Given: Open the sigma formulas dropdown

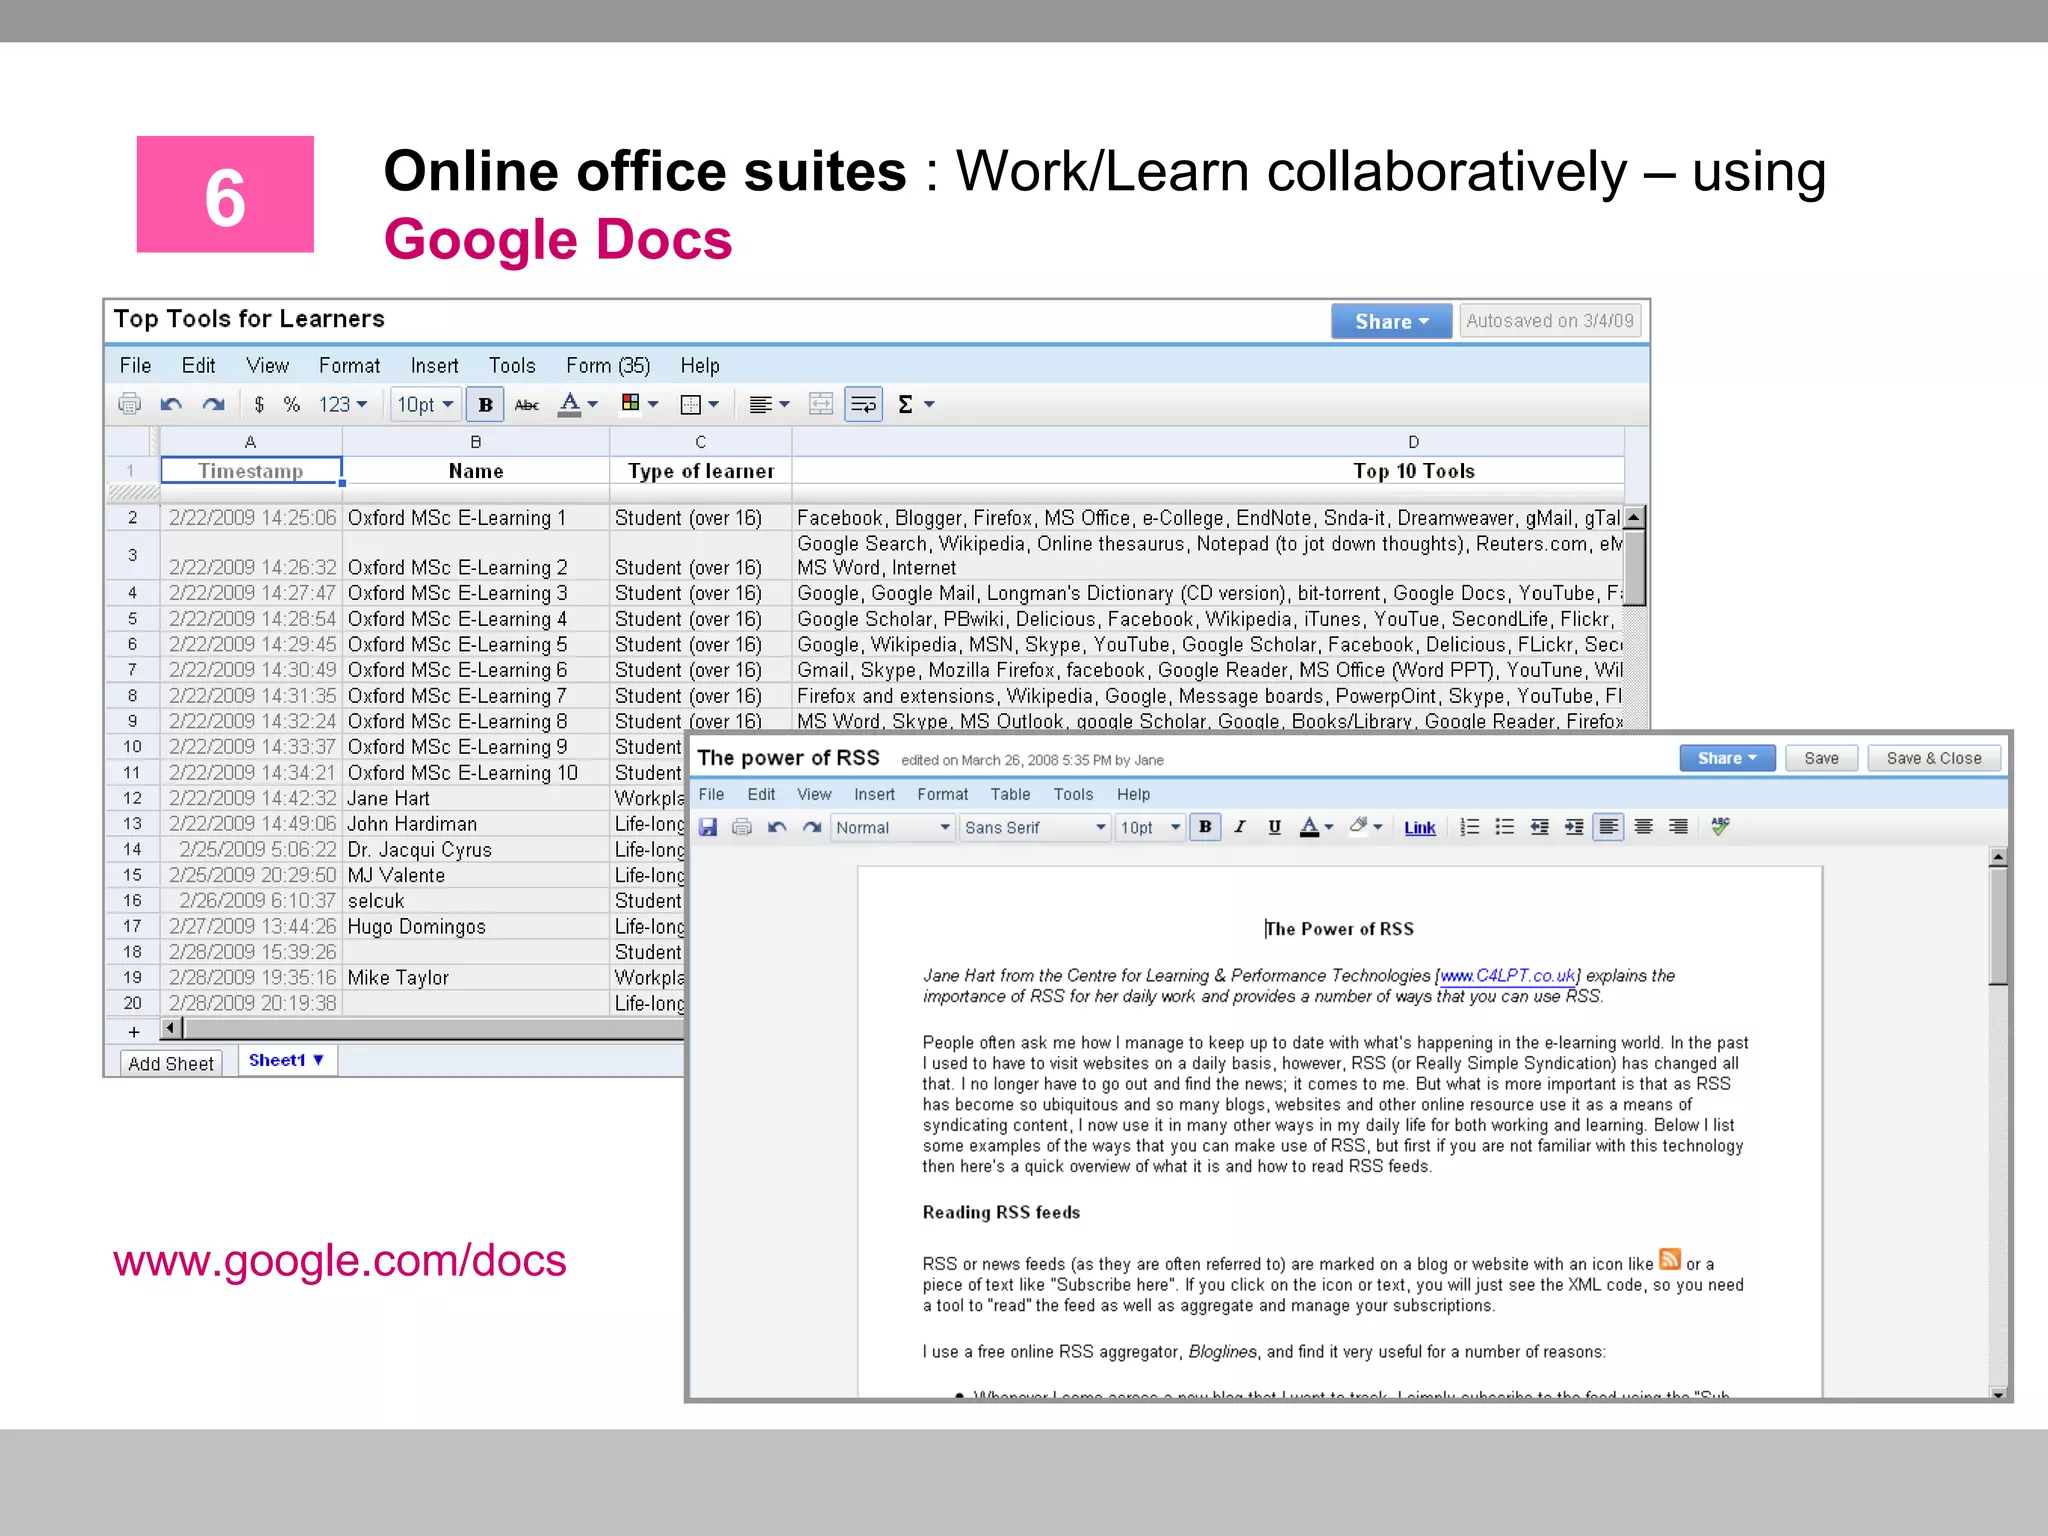Looking at the screenshot, I should [x=916, y=404].
